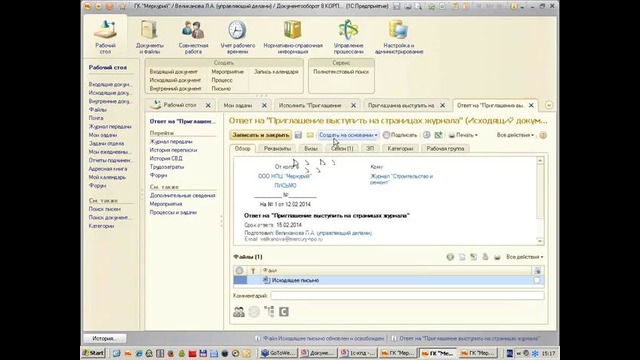This screenshot has width=640, height=360.
Task: Click the floppy disk save icon
Action: (x=298, y=135)
